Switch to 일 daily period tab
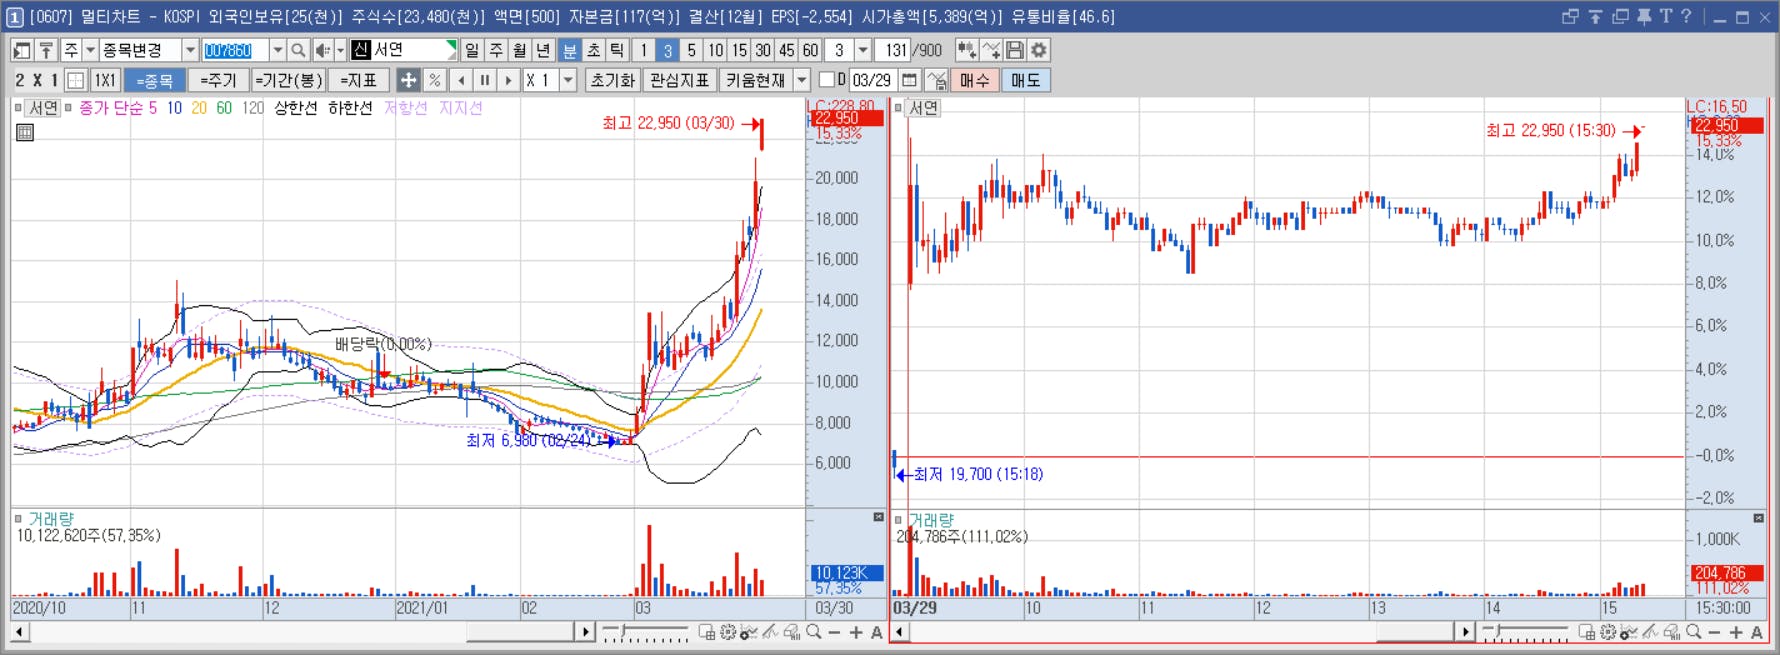Image resolution: width=1780 pixels, height=655 pixels. (x=472, y=50)
